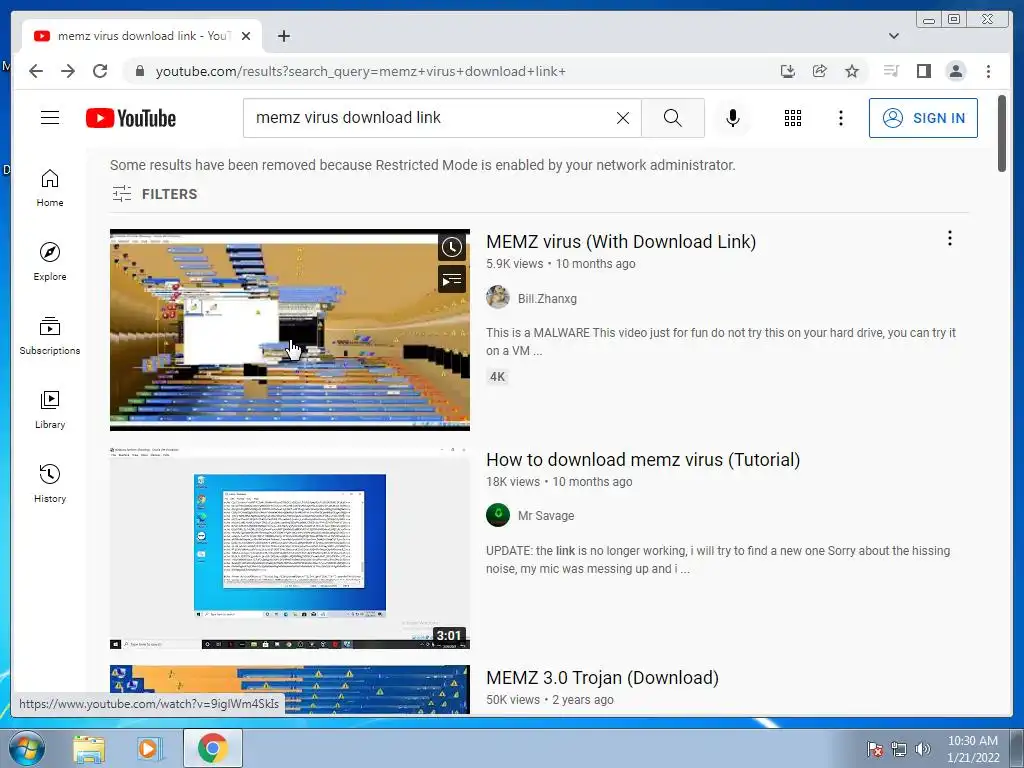Clear the search query with X
This screenshot has height=768, width=1024.
[x=623, y=118]
